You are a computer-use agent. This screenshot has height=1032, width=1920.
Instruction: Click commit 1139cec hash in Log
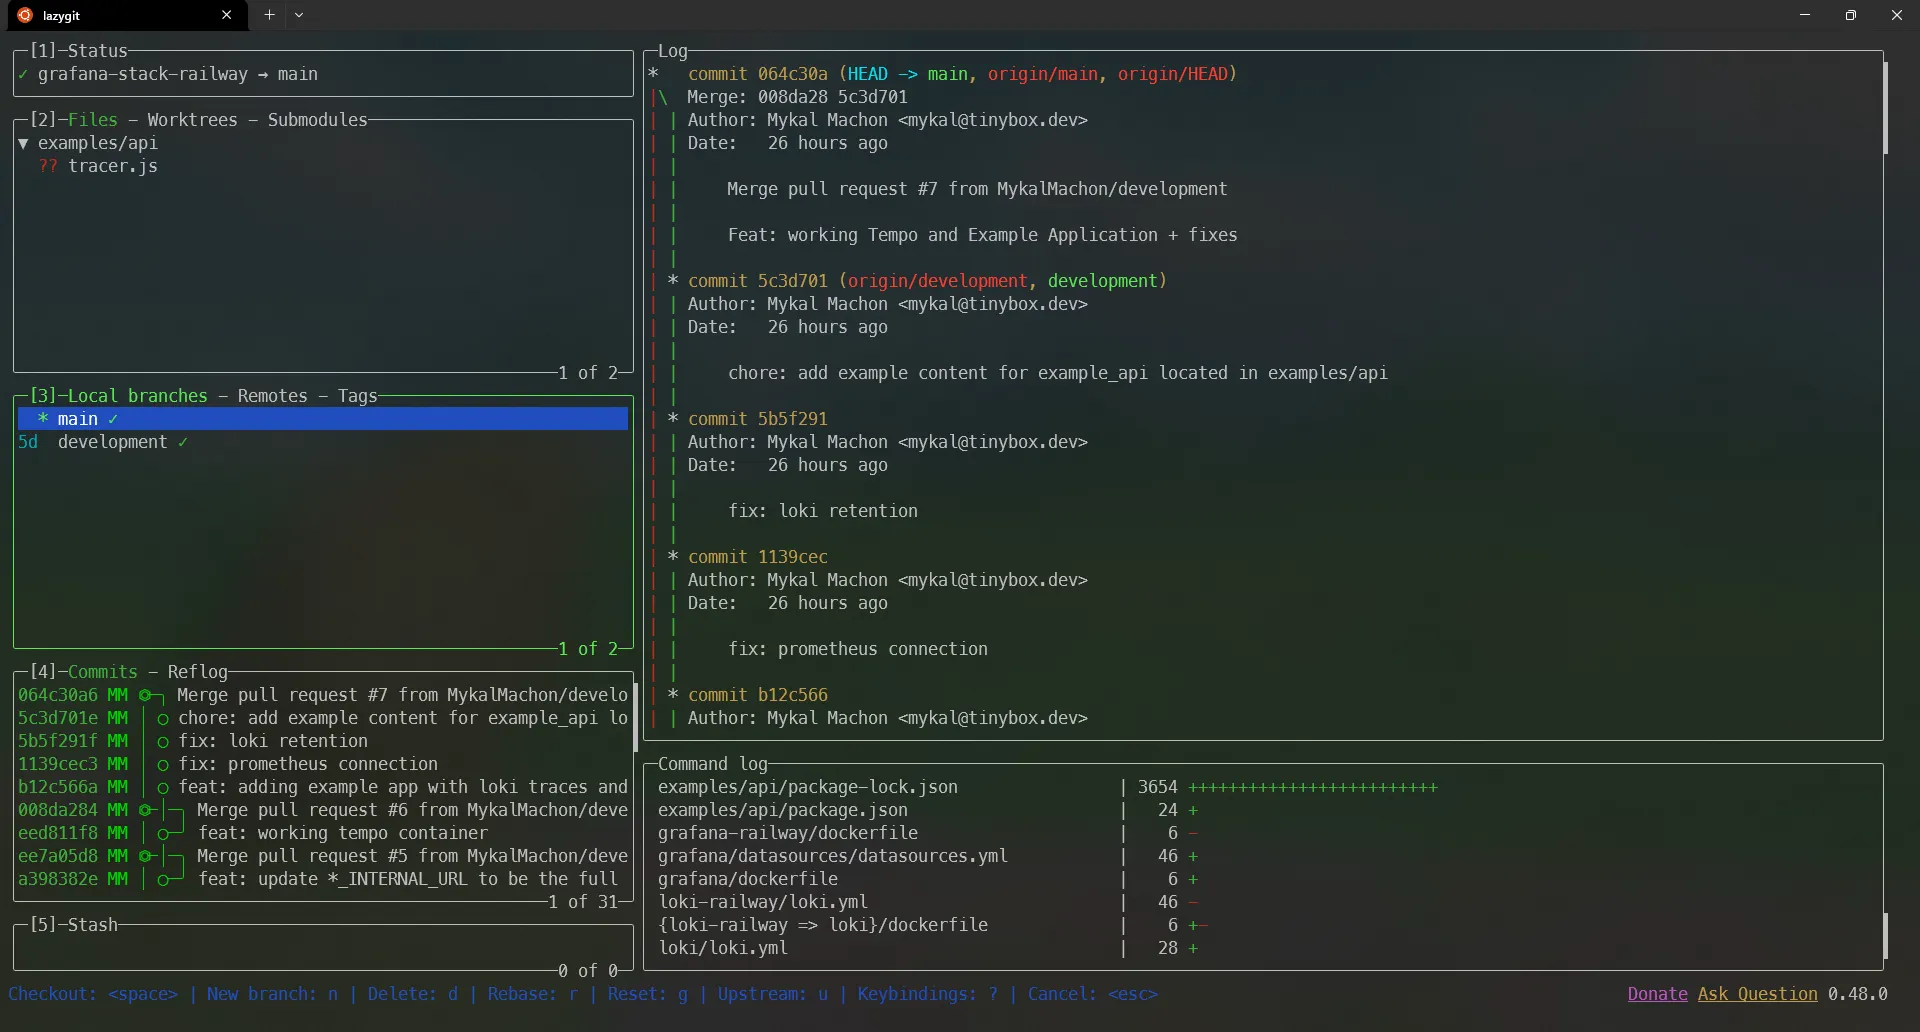(x=792, y=557)
